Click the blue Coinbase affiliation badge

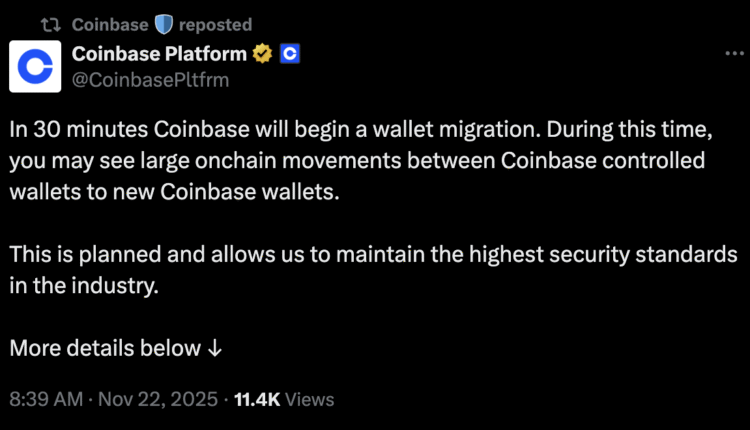click(289, 55)
